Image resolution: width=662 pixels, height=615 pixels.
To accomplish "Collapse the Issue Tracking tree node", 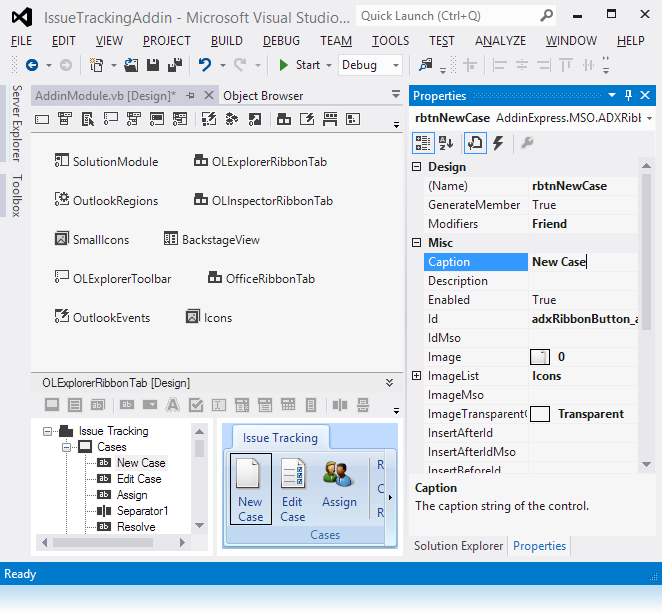I will (x=48, y=431).
